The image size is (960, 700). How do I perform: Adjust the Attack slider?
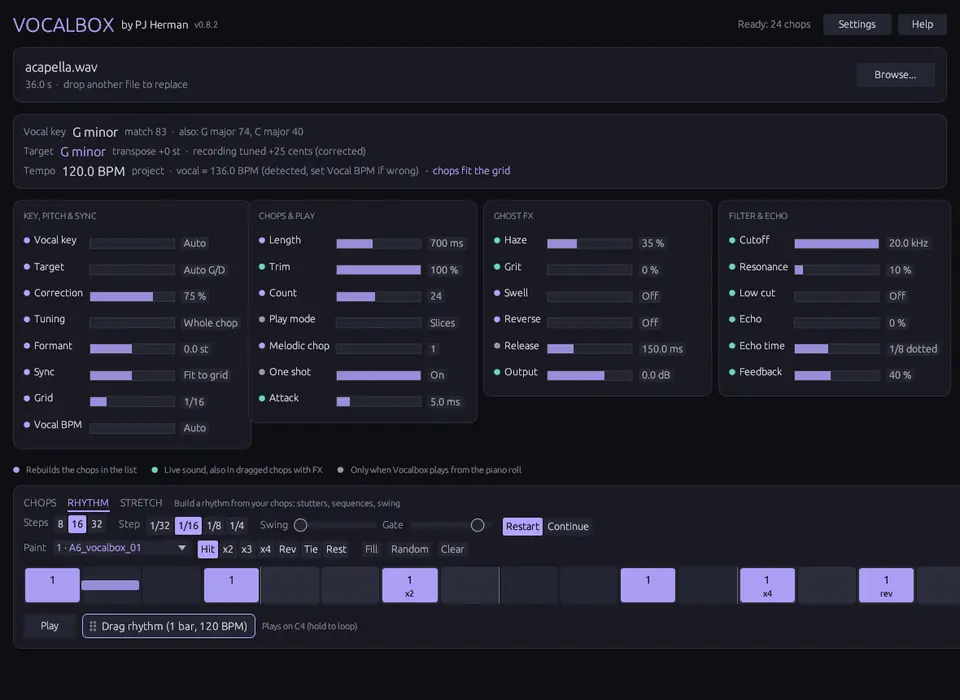pyautogui.click(x=379, y=402)
